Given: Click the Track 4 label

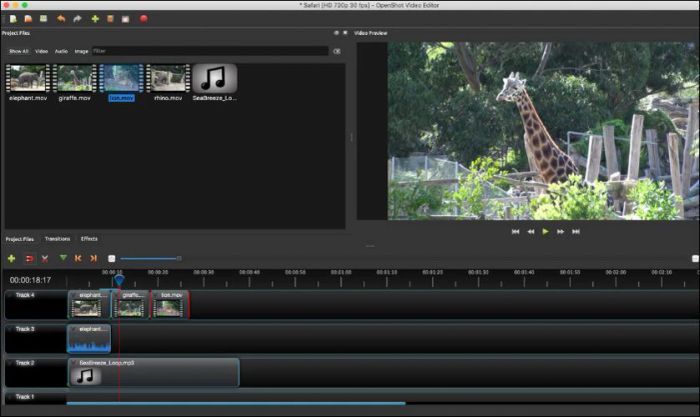Looking at the screenshot, I should (25, 295).
